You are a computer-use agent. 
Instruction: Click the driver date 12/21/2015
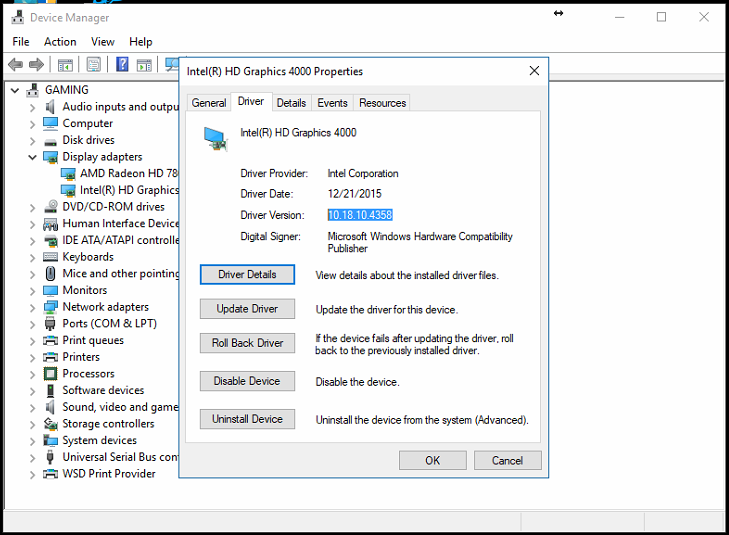[354, 194]
